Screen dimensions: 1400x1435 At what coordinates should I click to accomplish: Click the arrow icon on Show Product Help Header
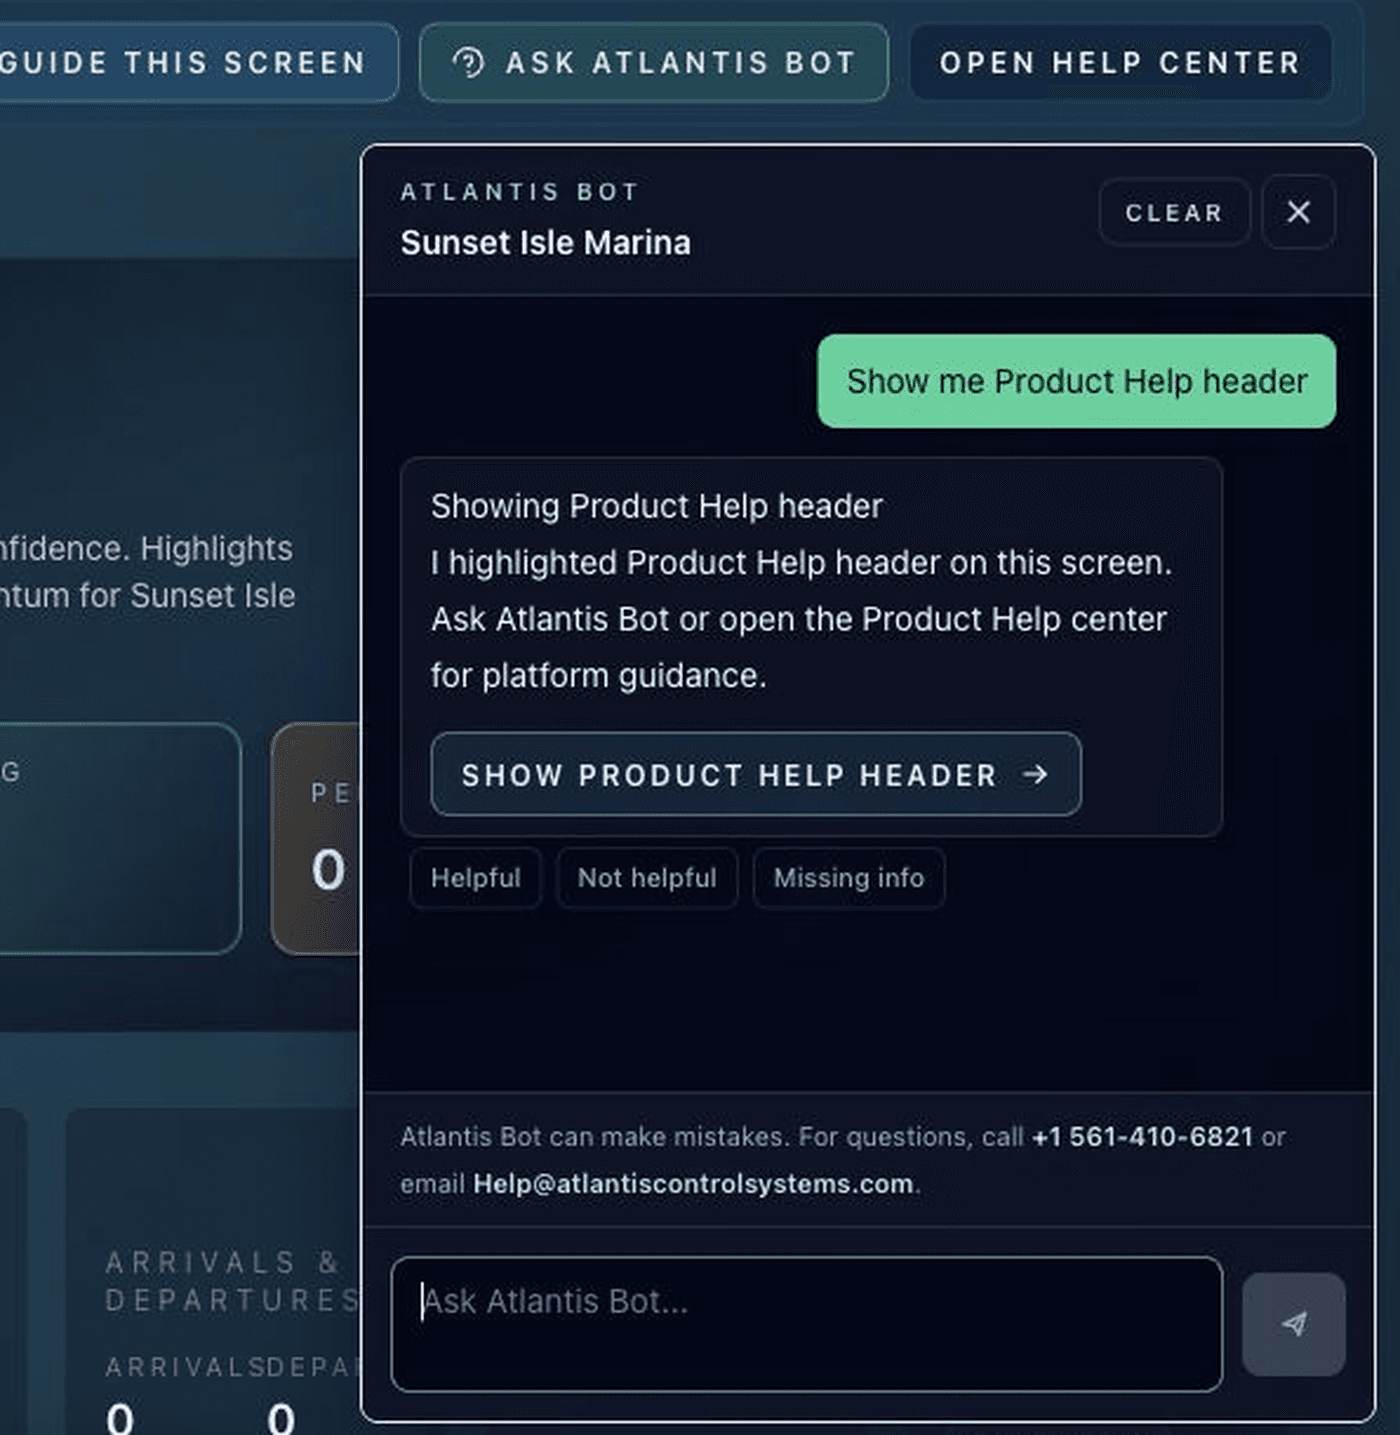[1035, 774]
